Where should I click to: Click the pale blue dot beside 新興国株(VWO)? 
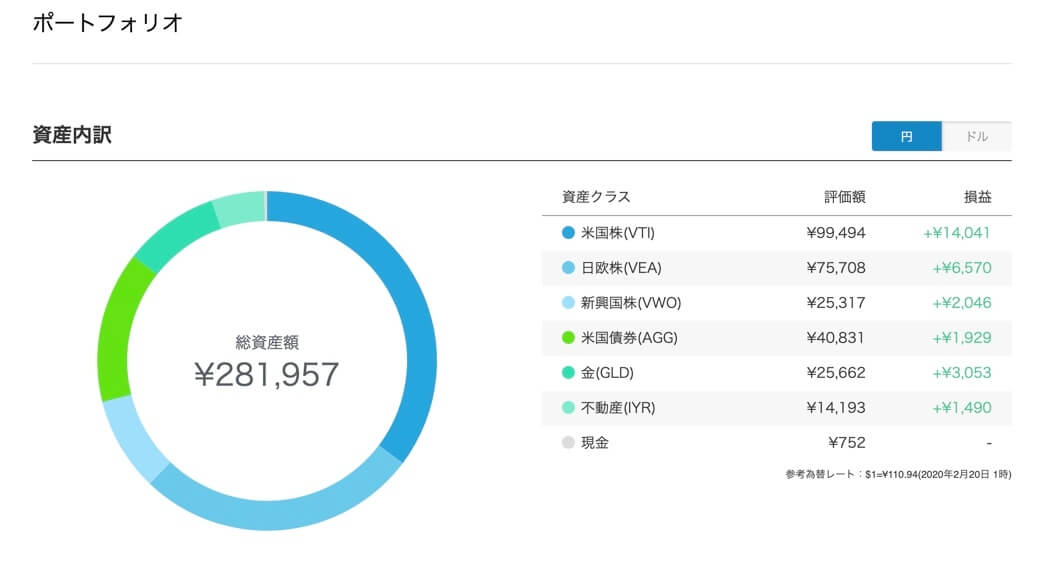point(568,303)
